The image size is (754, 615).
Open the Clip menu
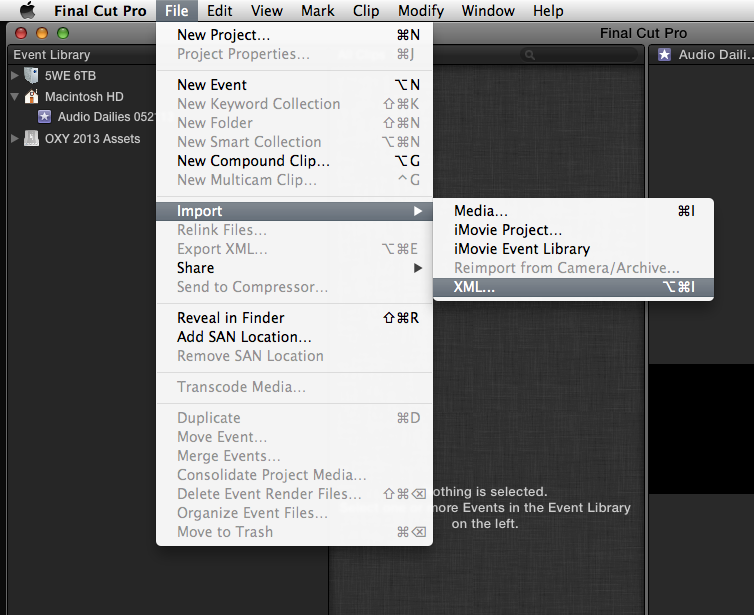pyautogui.click(x=365, y=11)
